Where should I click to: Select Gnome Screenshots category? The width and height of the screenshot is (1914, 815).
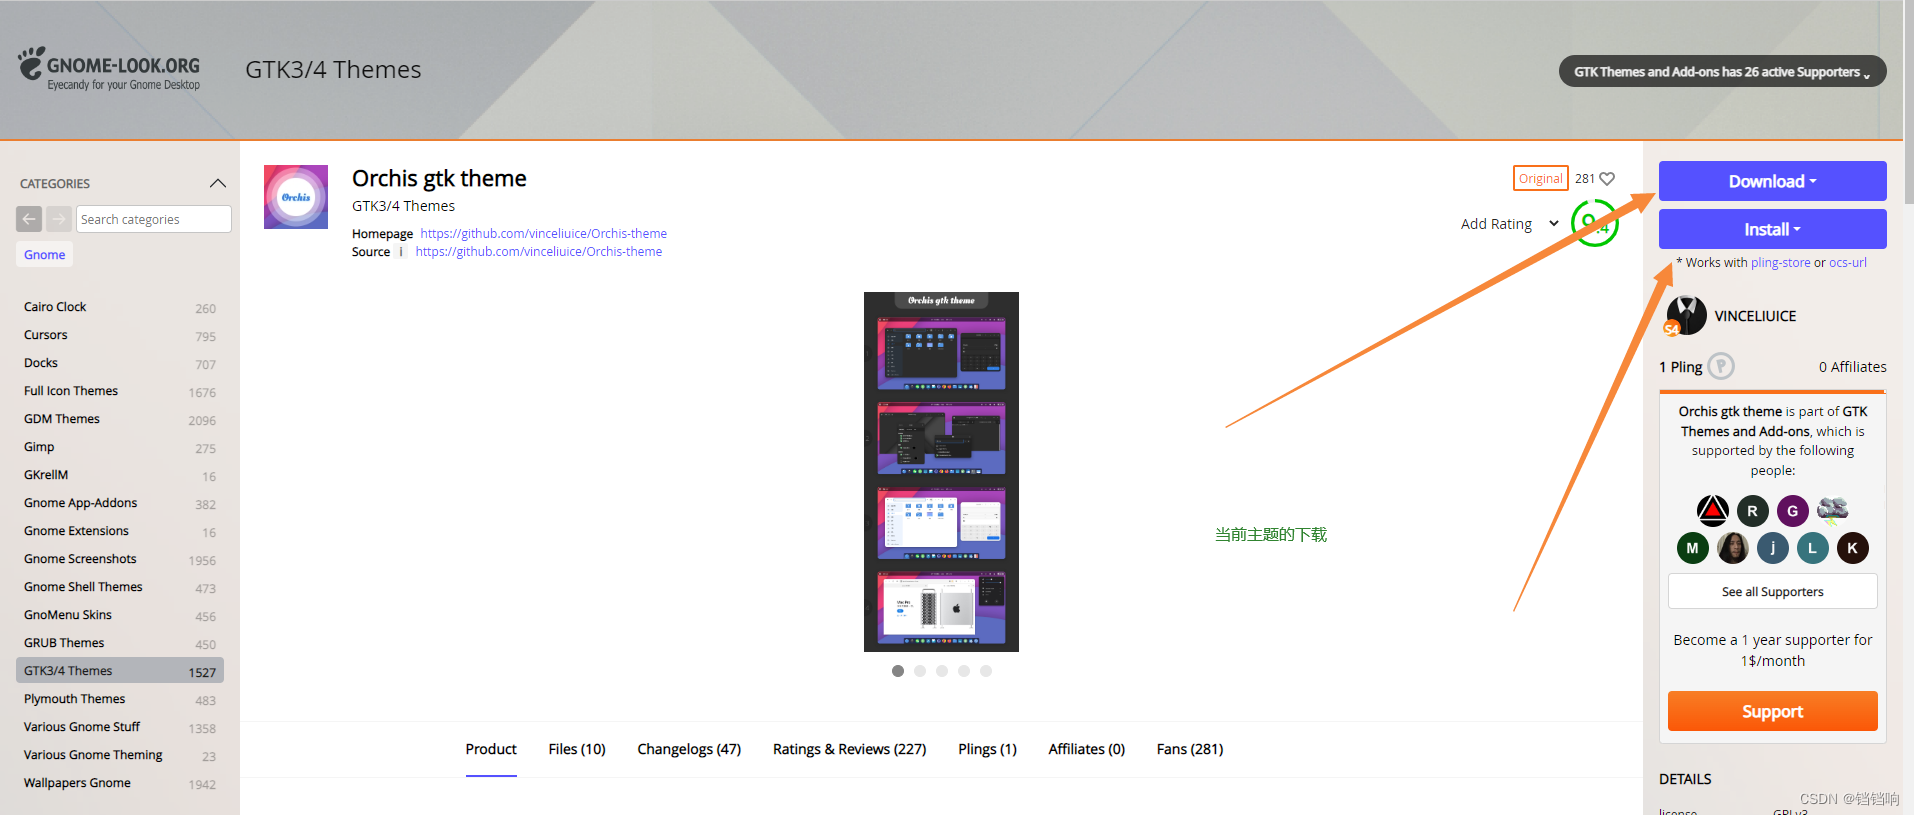click(80, 559)
